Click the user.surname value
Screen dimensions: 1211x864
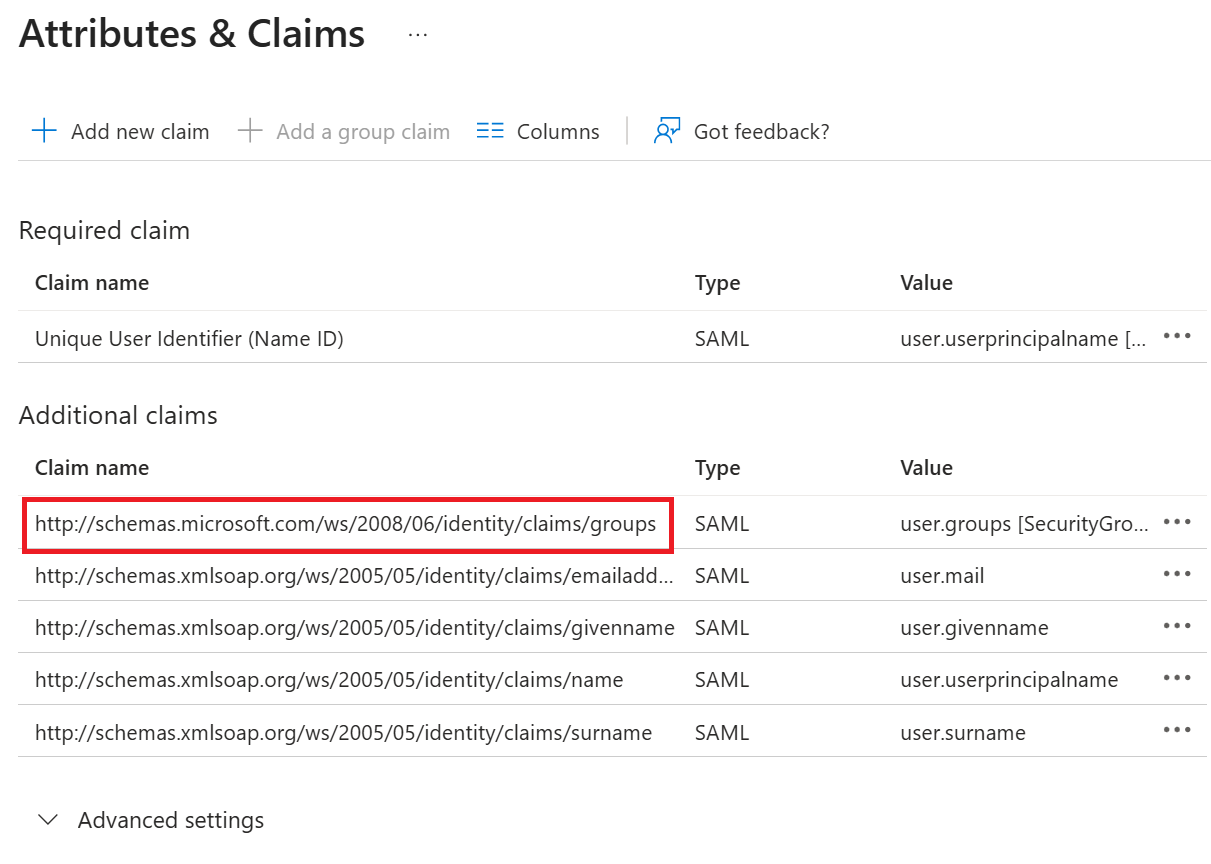pyautogui.click(x=963, y=733)
